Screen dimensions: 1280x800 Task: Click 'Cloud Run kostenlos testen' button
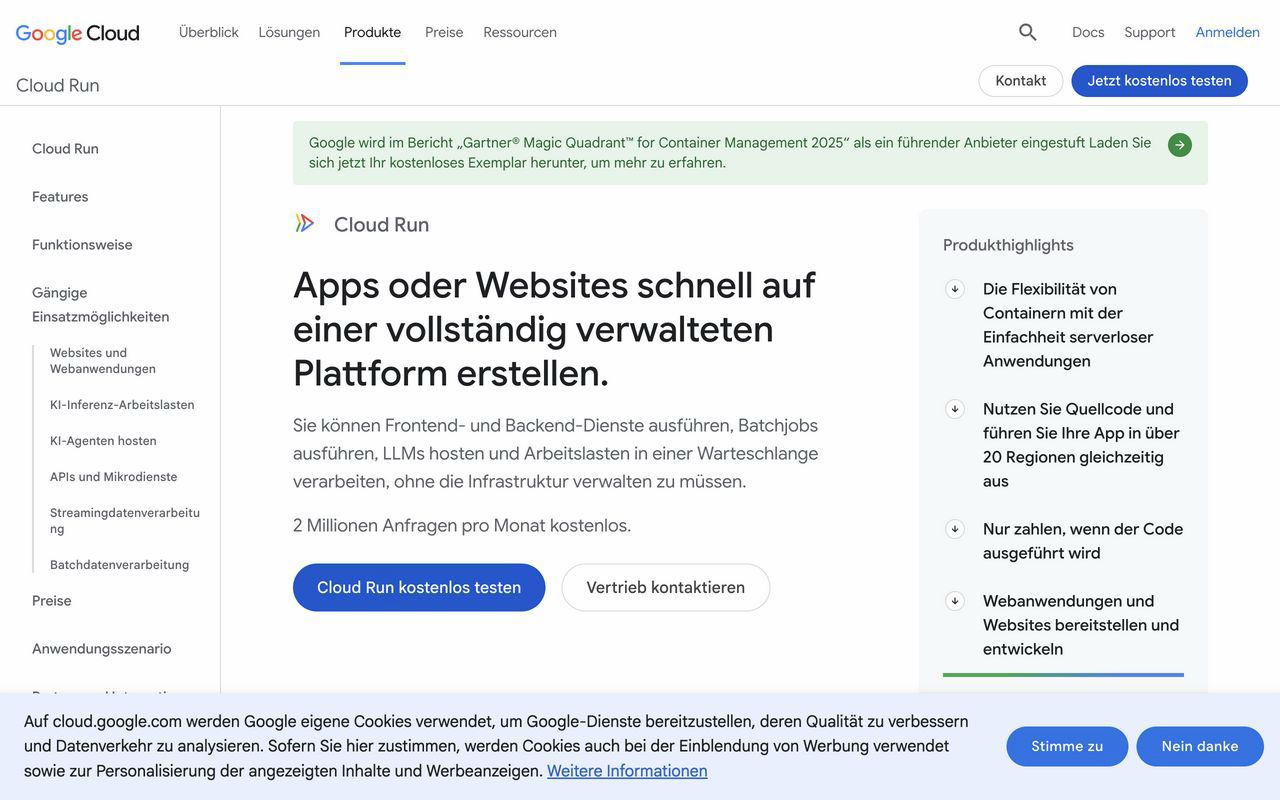[x=419, y=587]
